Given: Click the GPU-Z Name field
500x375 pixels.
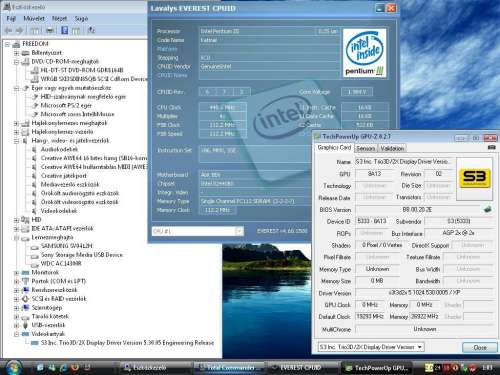Looking at the screenshot, I should click(x=403, y=162).
